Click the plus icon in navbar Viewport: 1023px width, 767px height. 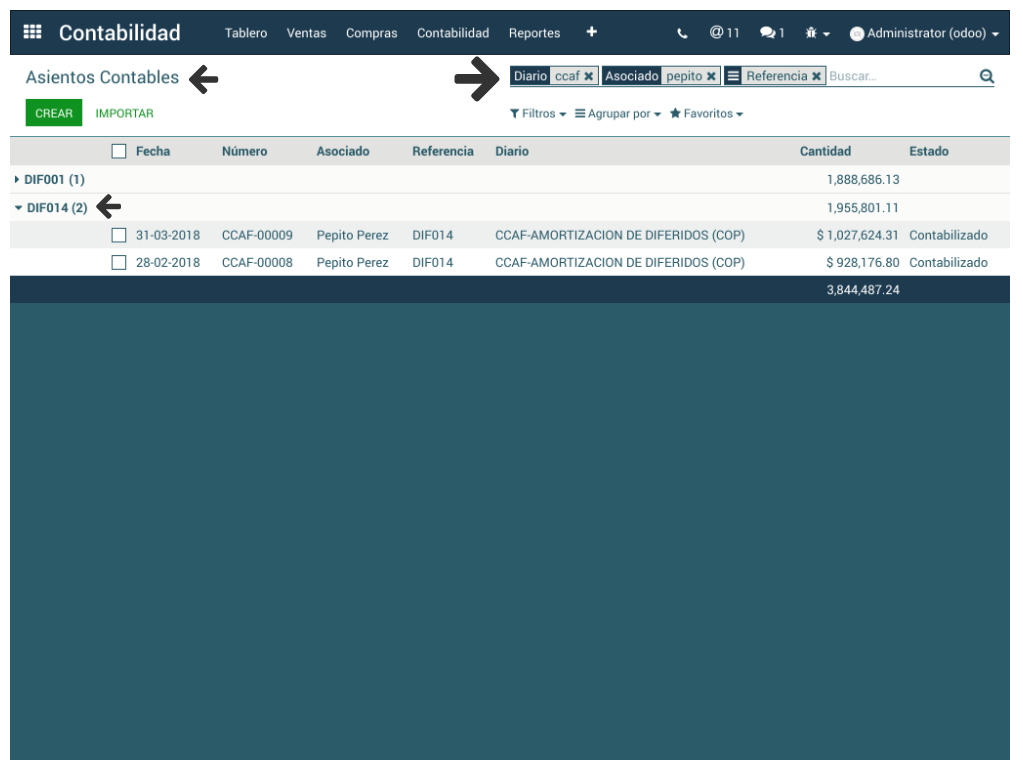click(x=591, y=32)
